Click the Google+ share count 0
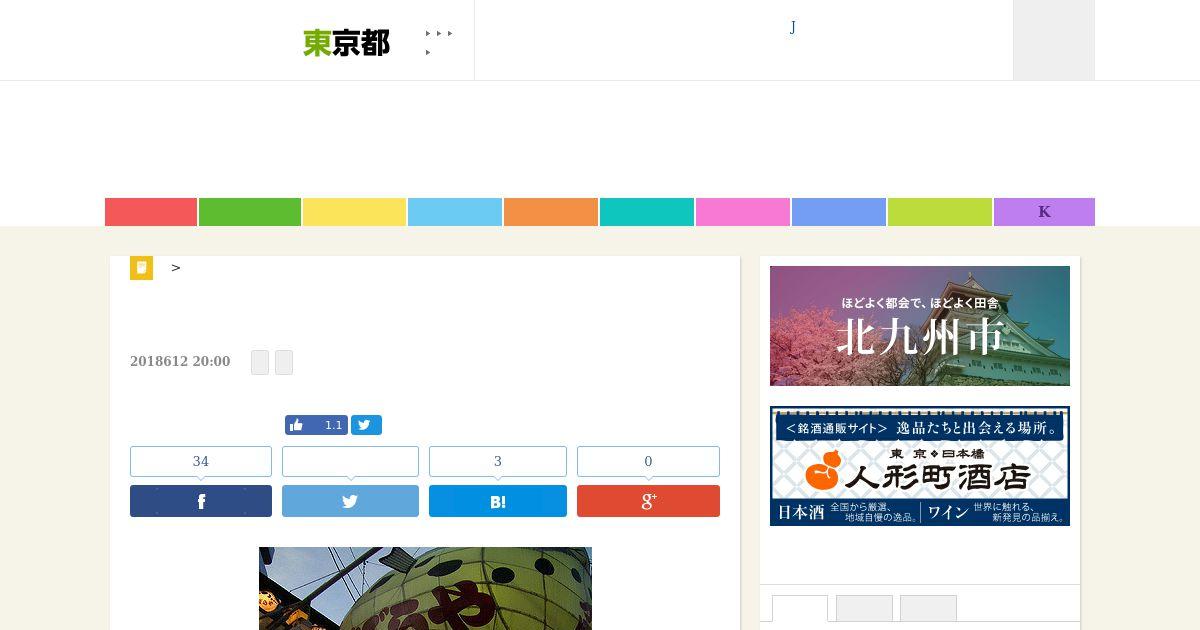Viewport: 1200px width, 630px height. (x=648, y=461)
